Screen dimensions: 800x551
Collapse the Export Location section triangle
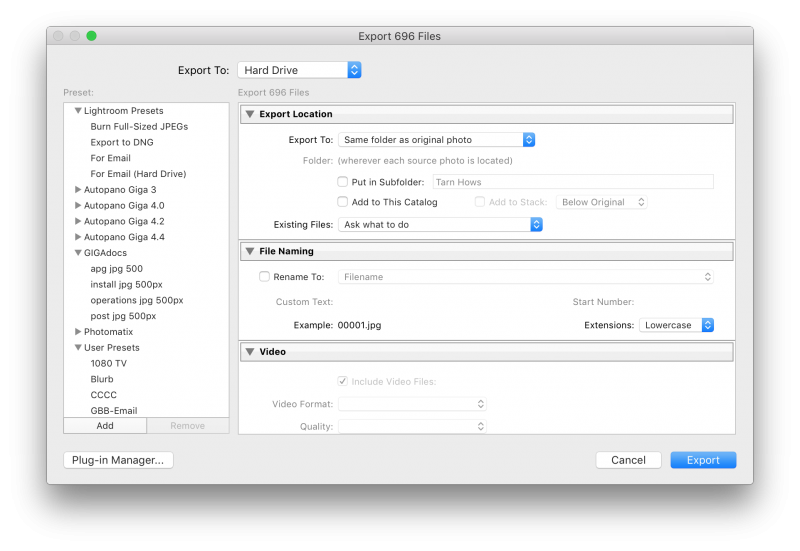(250, 115)
